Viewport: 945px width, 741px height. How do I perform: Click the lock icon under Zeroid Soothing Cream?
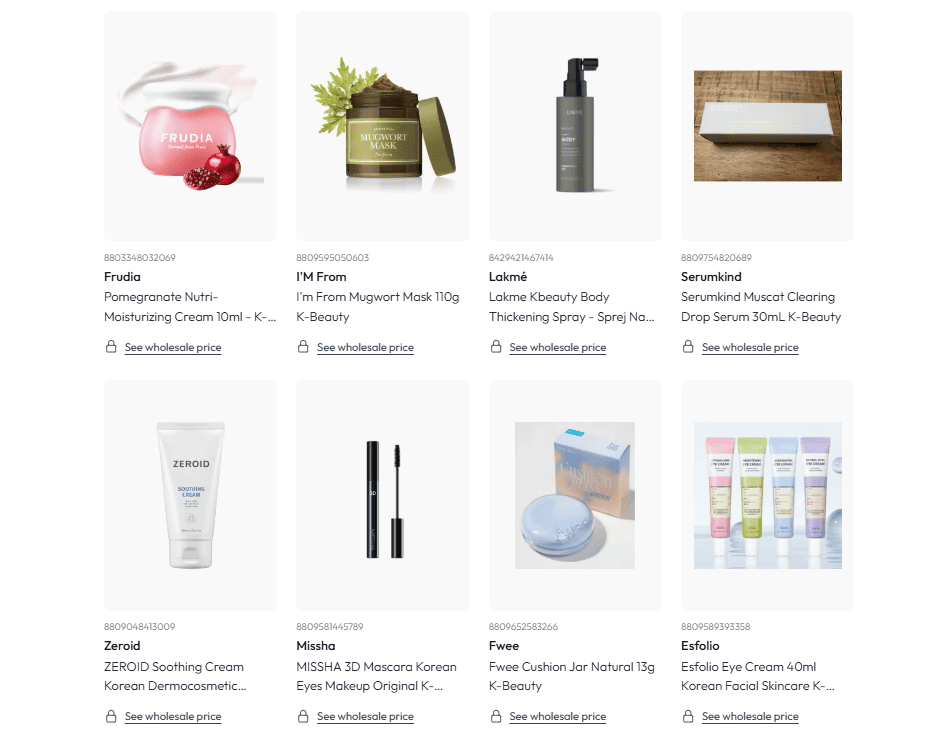click(111, 716)
